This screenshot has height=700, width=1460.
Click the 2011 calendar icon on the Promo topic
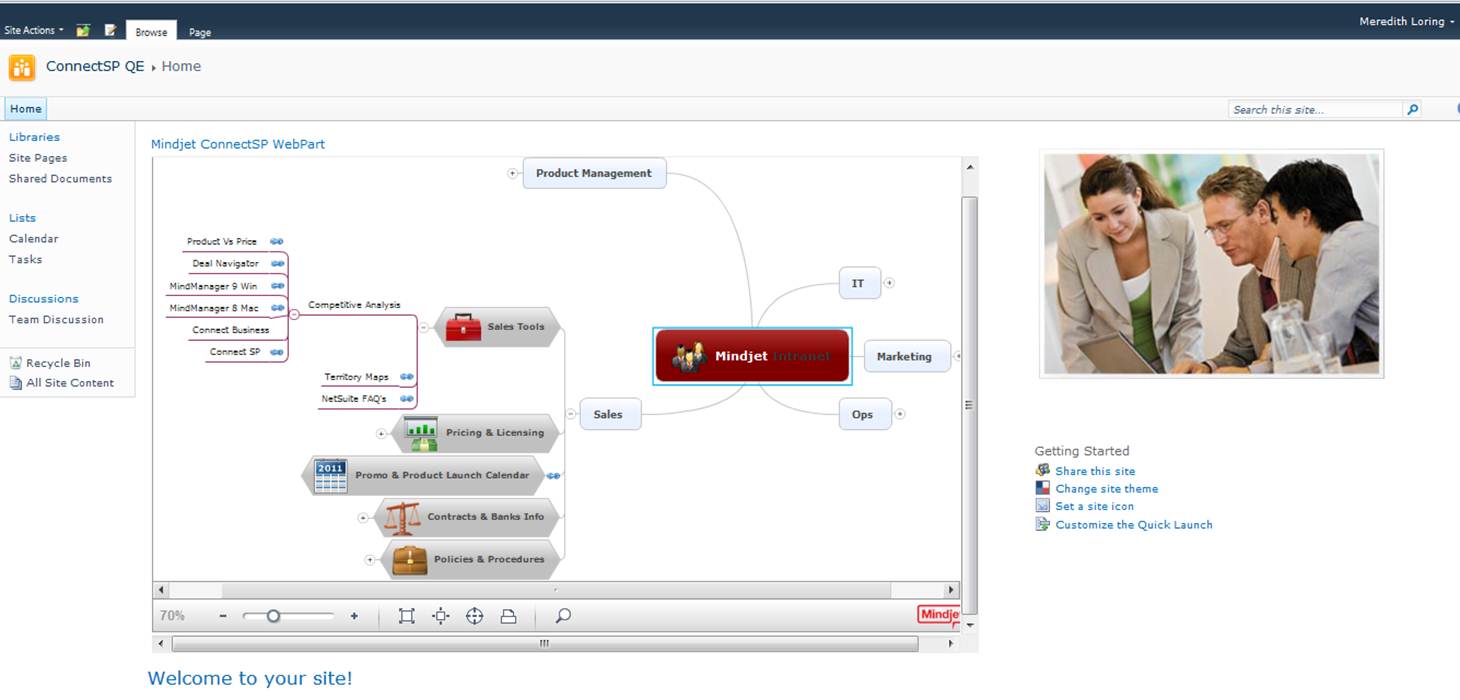(330, 475)
